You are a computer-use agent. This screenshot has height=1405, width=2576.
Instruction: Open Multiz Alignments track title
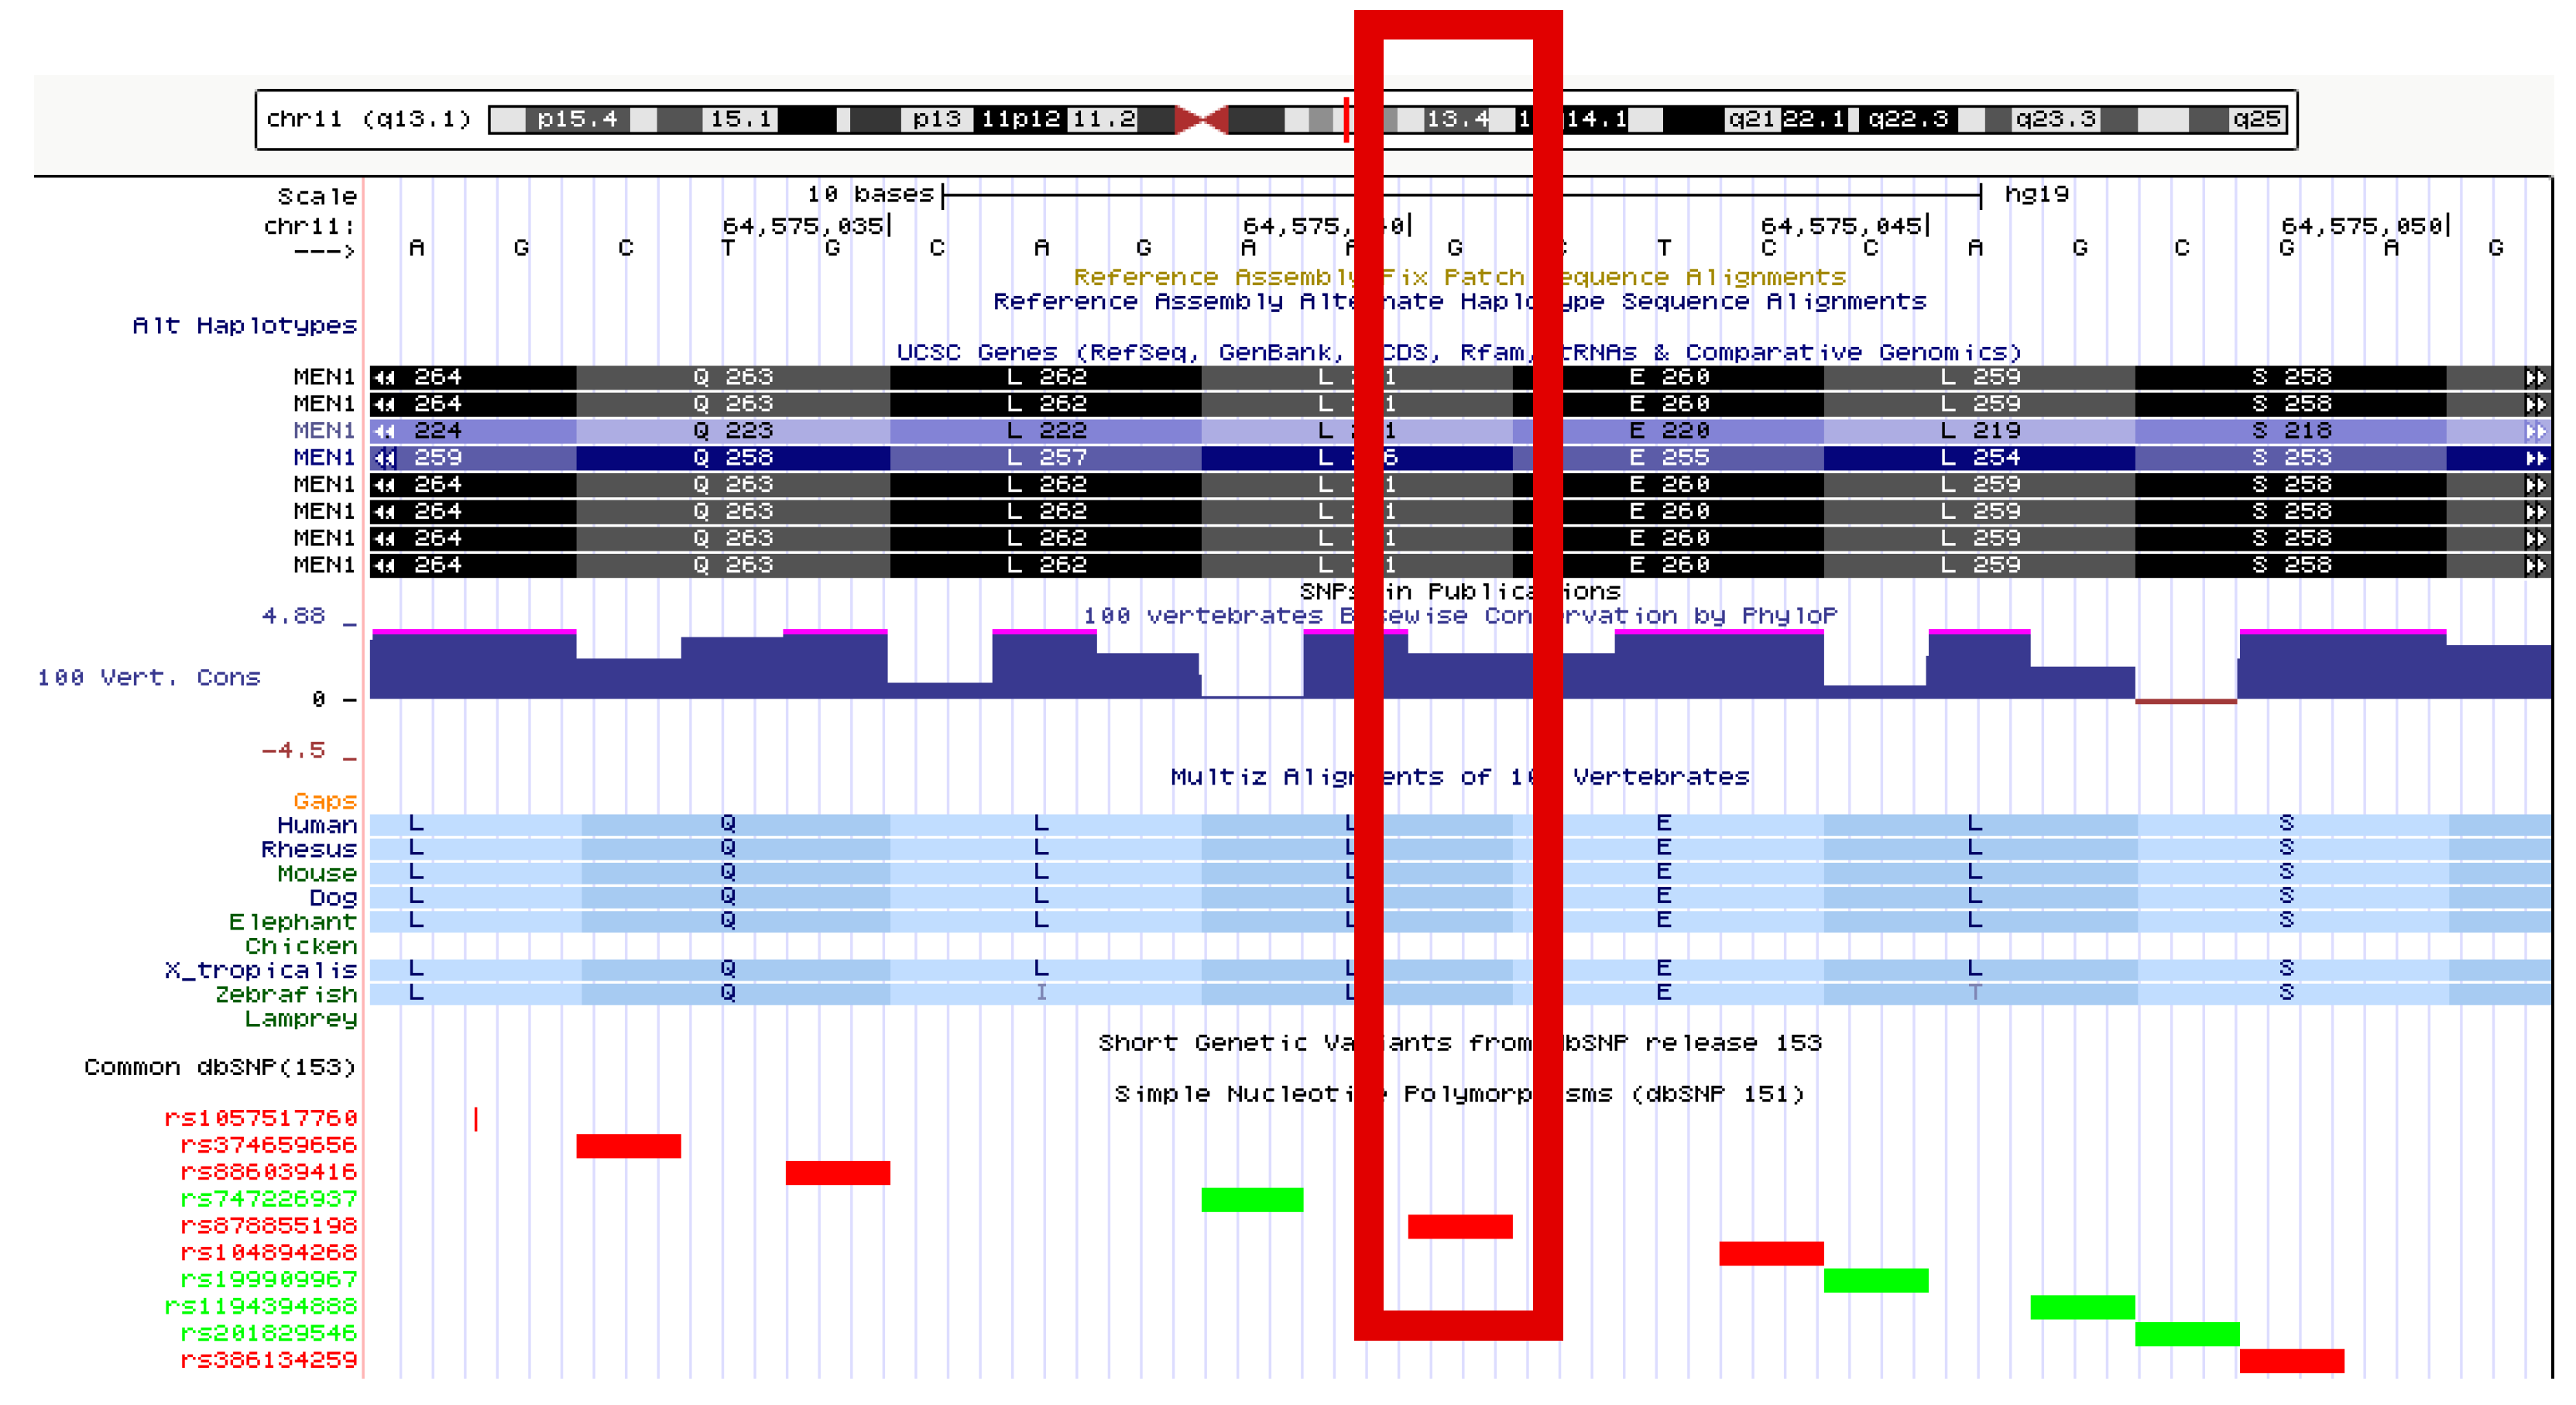[1460, 777]
